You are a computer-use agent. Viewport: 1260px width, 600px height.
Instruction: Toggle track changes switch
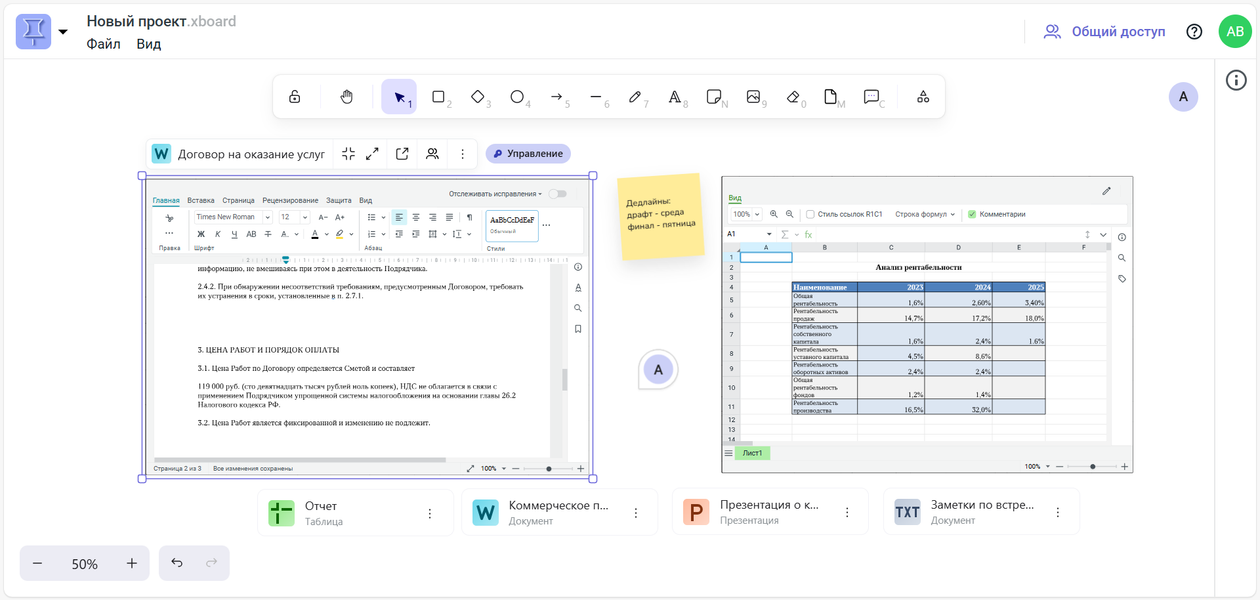[557, 194]
